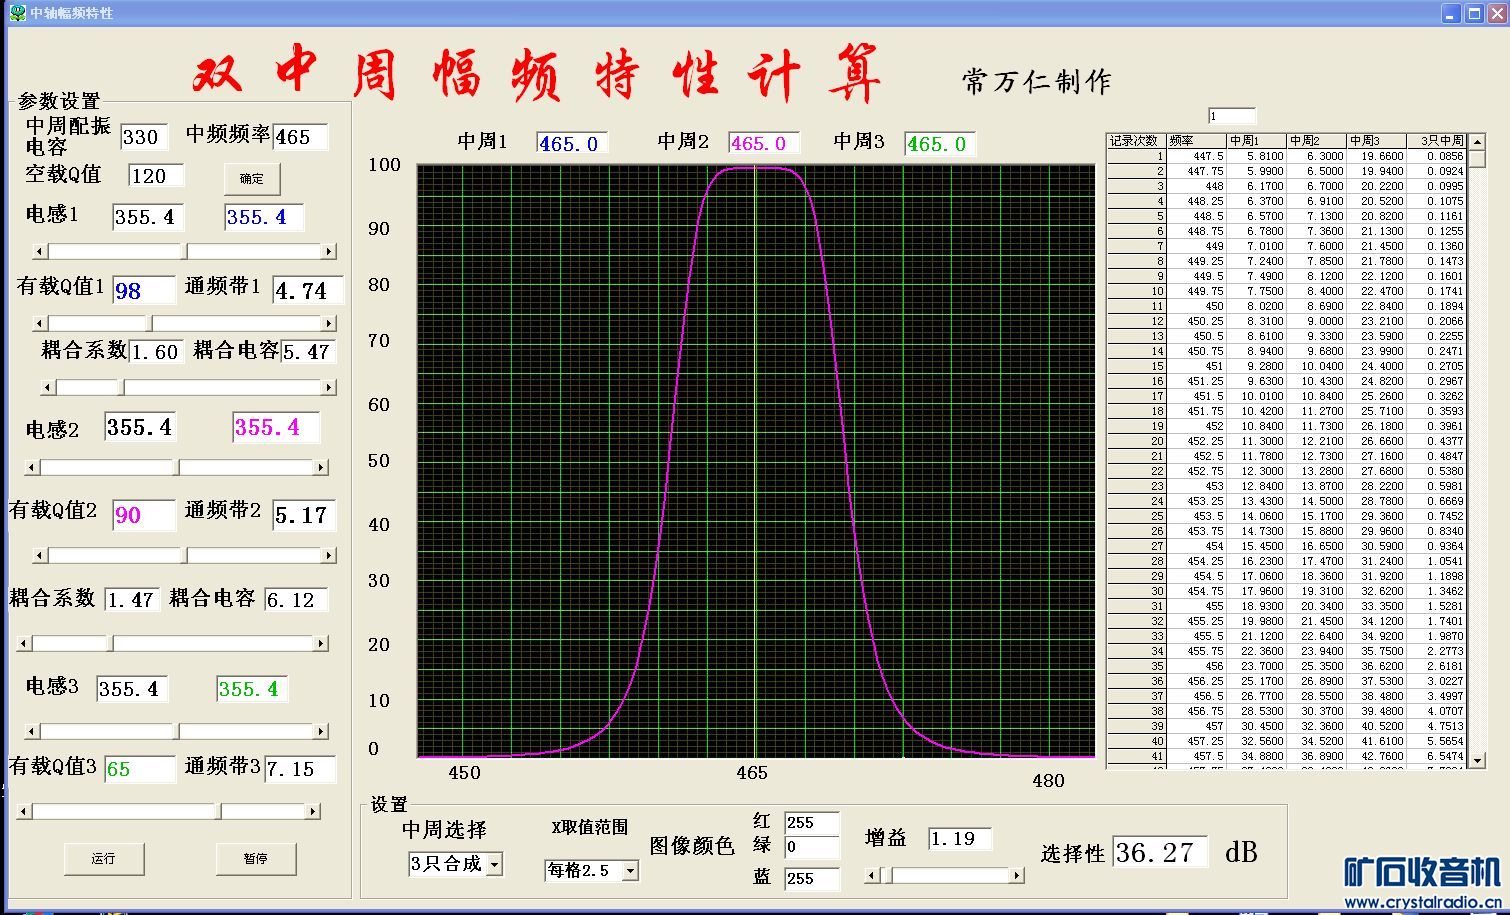The image size is (1510, 915).
Task: Click the 通频带2 field showing 5.17
Action: click(304, 515)
